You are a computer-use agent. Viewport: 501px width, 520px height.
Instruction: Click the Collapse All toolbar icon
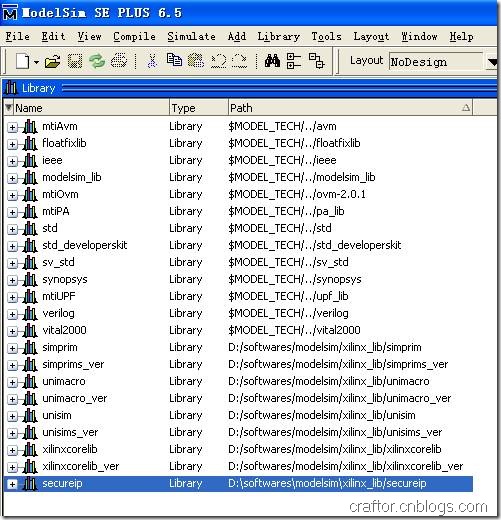click(294, 61)
